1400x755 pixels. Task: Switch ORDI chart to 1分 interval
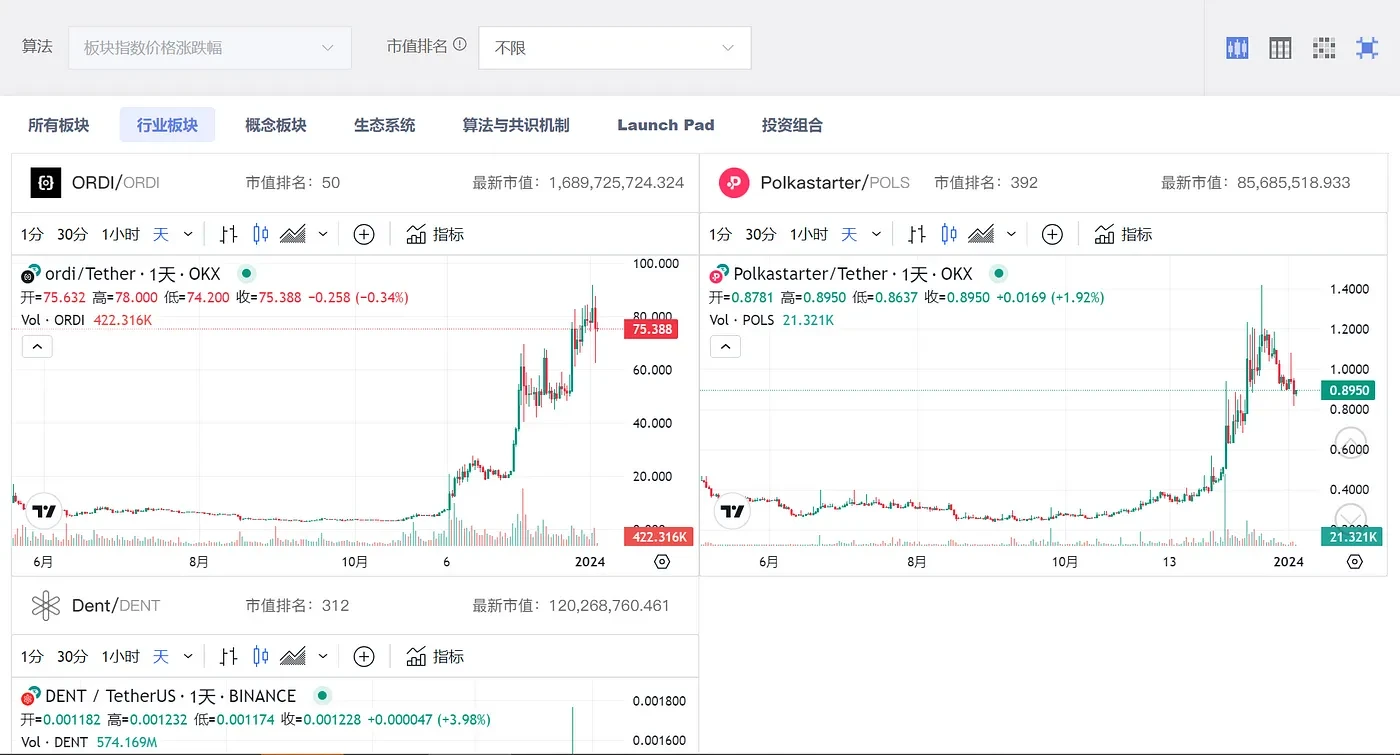[31, 233]
